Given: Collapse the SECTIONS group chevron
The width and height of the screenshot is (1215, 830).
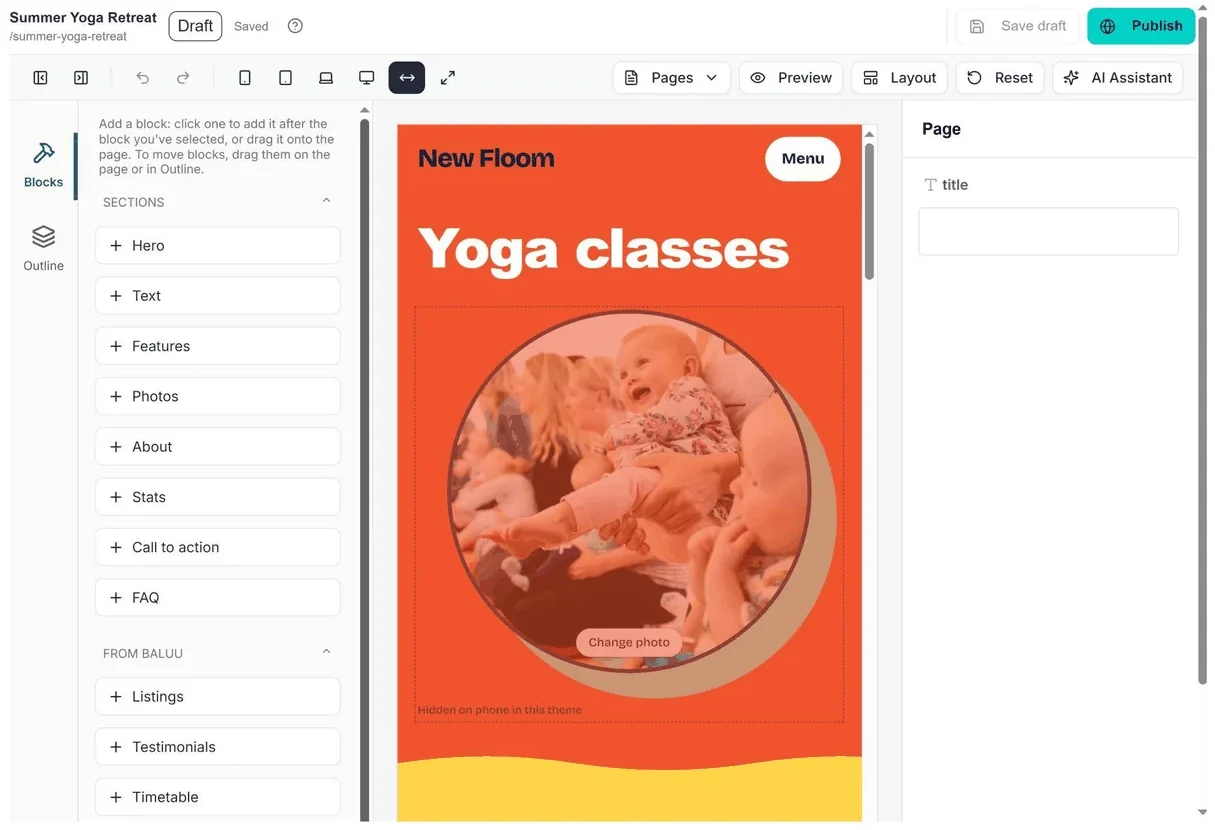Looking at the screenshot, I should point(326,201).
